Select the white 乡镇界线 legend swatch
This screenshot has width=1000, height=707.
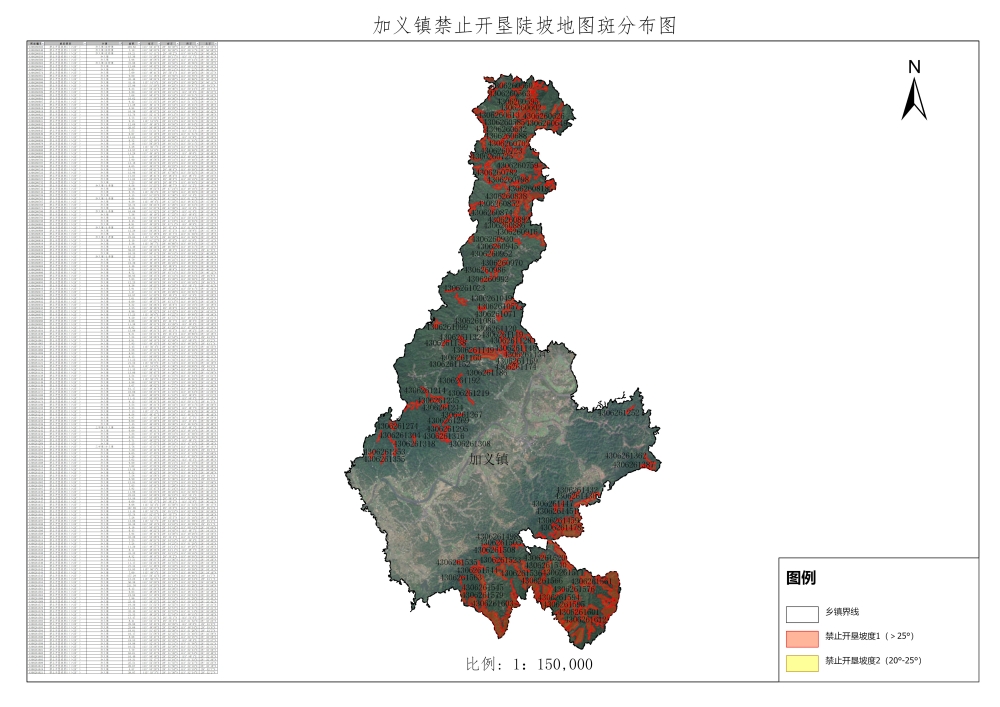click(802, 612)
